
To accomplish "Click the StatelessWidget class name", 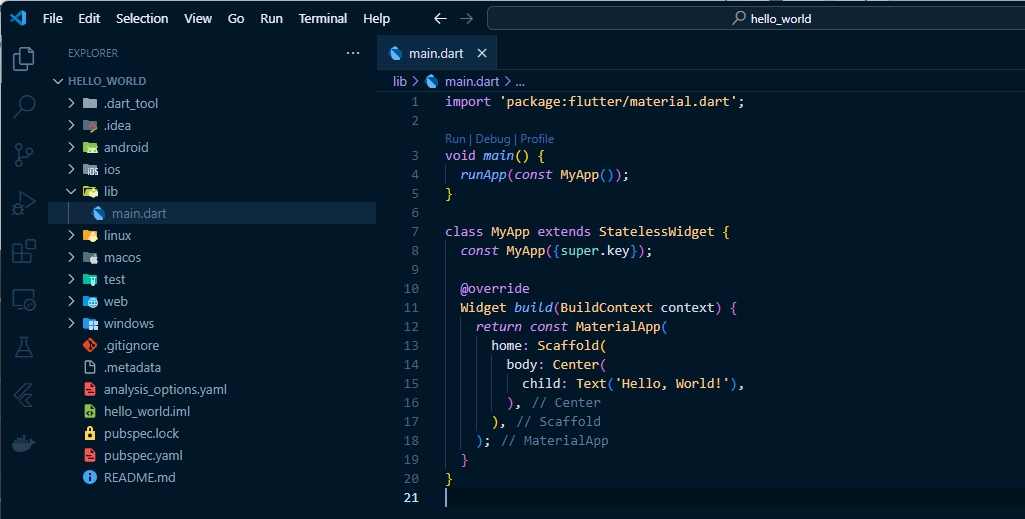I will point(656,231).
